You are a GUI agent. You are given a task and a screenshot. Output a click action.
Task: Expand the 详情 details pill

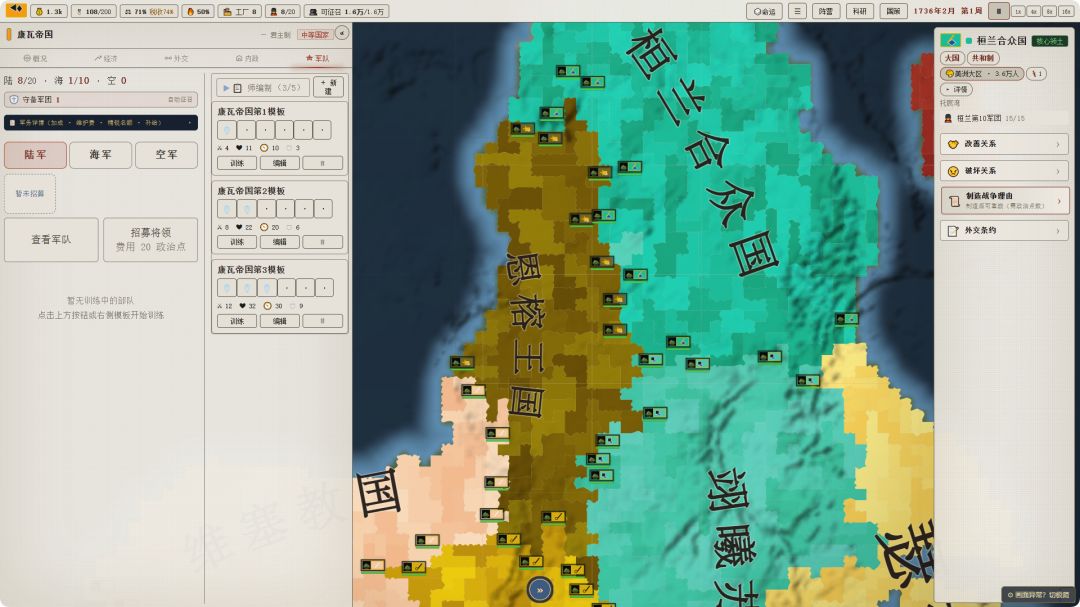957,90
